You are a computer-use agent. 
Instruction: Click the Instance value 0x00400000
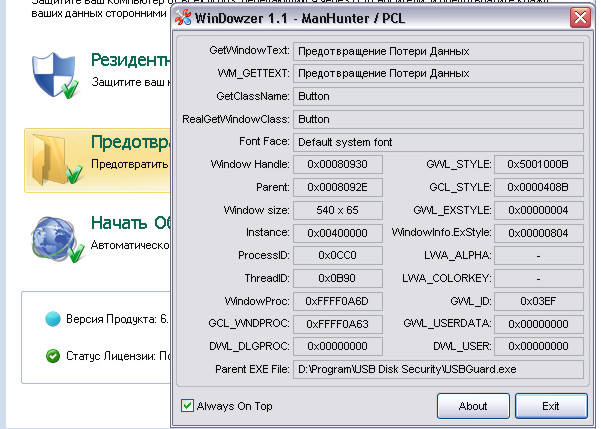tap(338, 233)
